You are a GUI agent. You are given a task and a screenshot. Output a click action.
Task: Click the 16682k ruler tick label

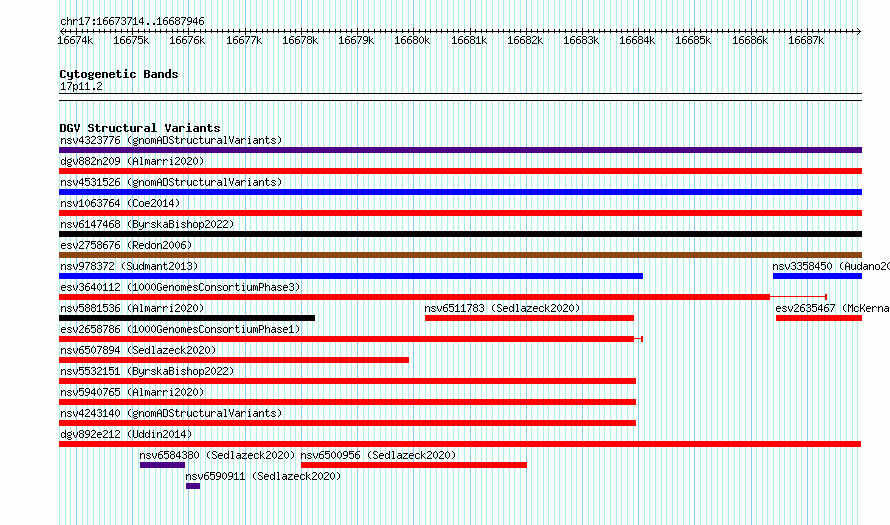525,40
